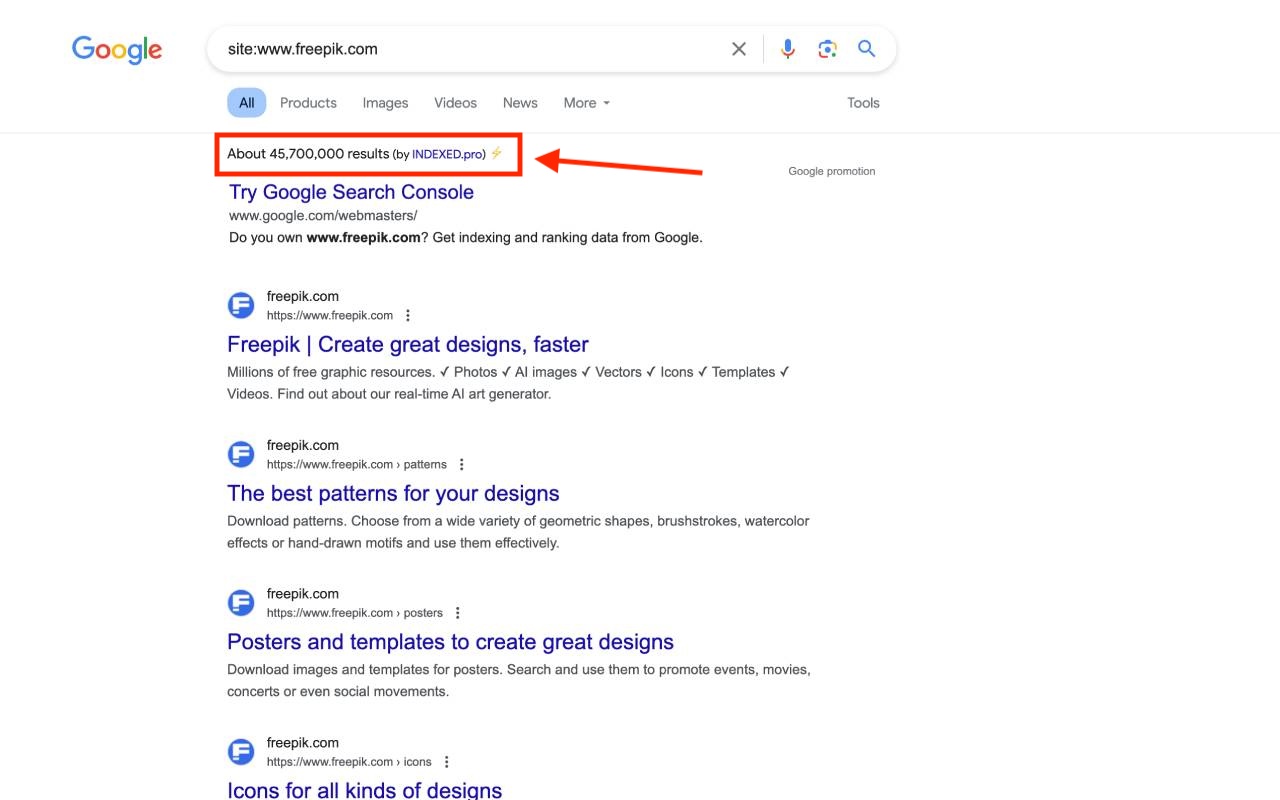
Task: Click the Download patterns snippet text
Action: [x=518, y=532]
